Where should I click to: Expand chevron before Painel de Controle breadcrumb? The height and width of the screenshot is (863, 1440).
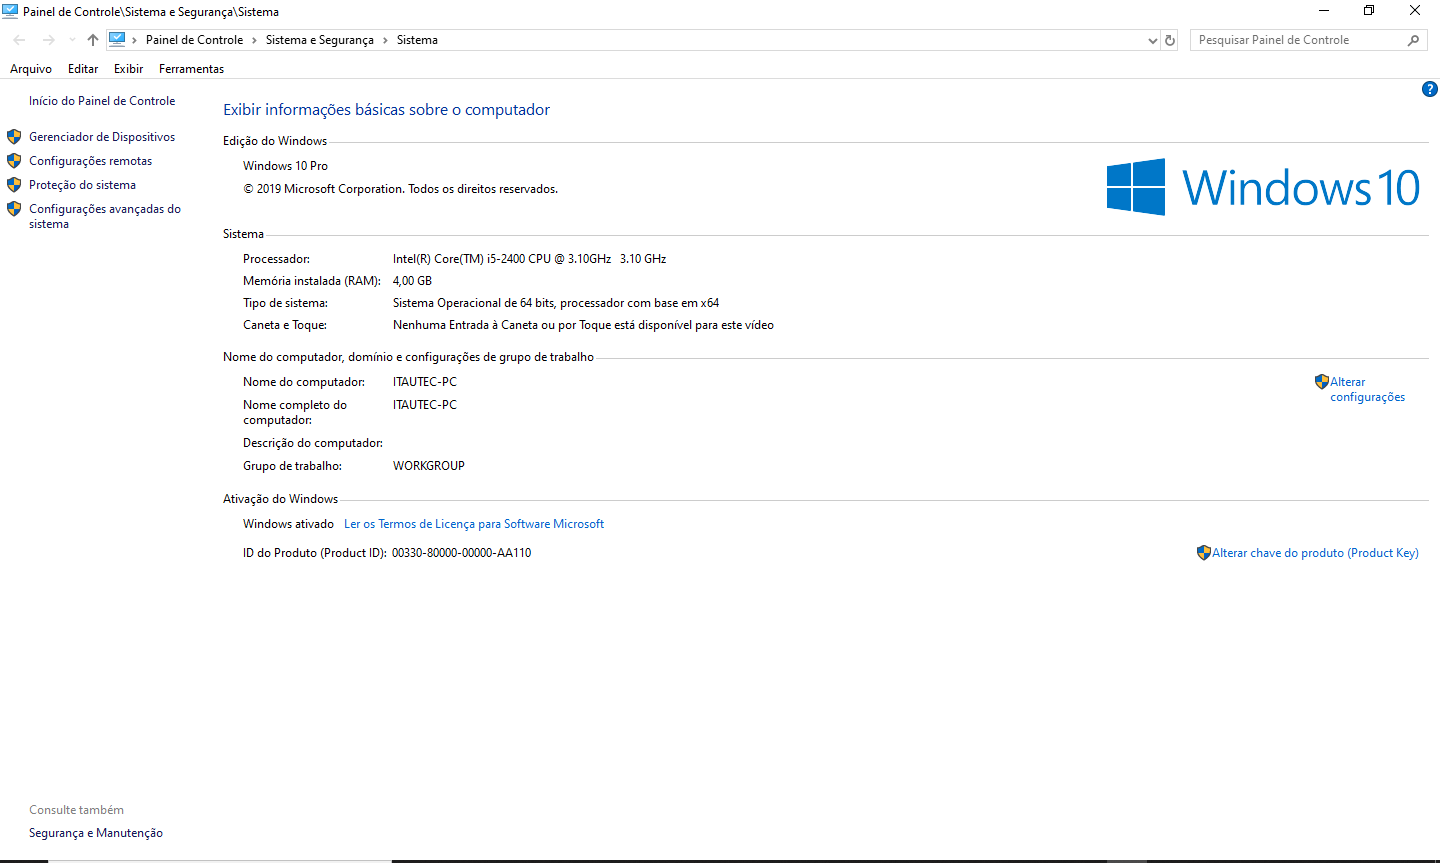coord(134,40)
